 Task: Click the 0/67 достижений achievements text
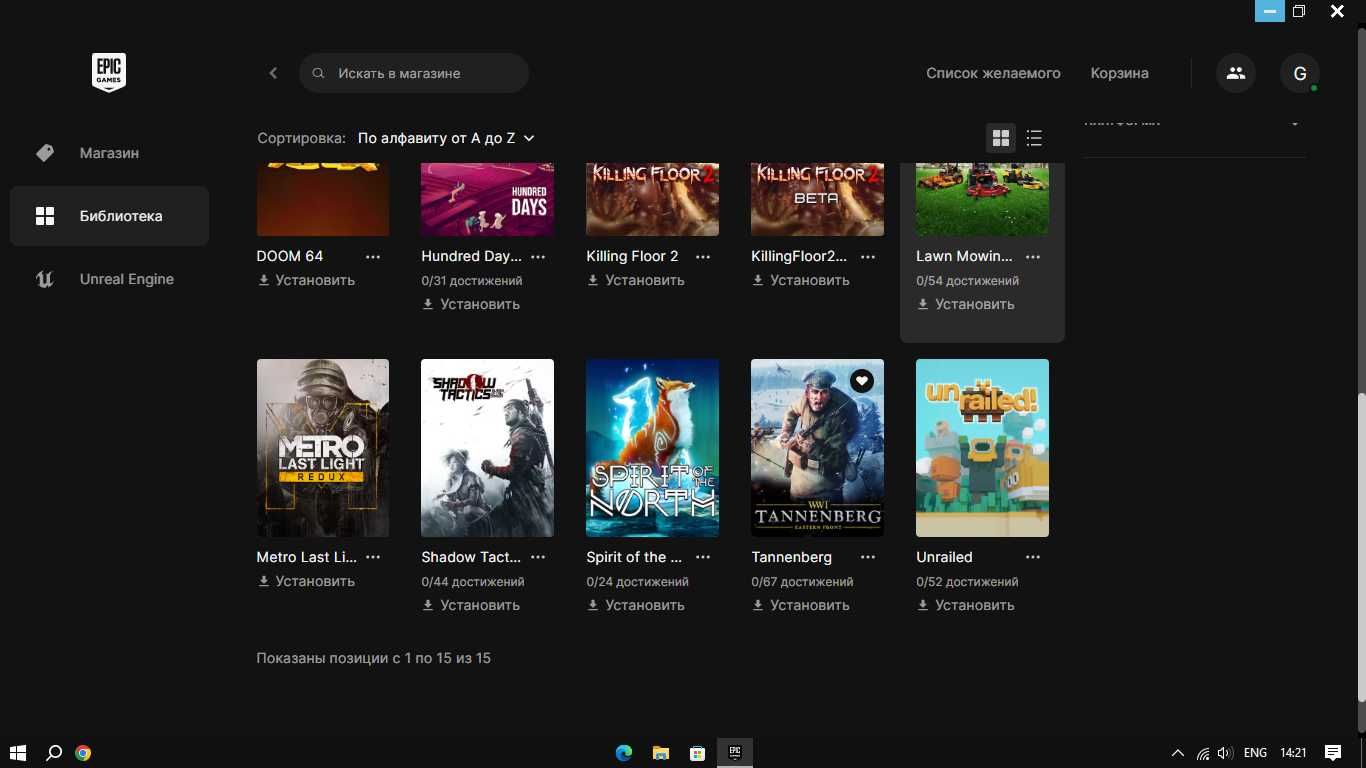point(802,581)
